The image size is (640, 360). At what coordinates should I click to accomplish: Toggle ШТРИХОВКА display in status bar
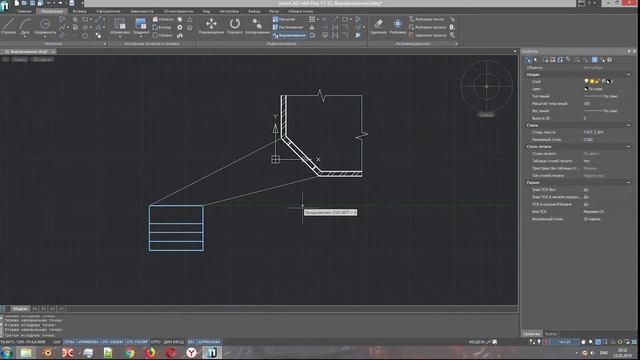[209, 342]
